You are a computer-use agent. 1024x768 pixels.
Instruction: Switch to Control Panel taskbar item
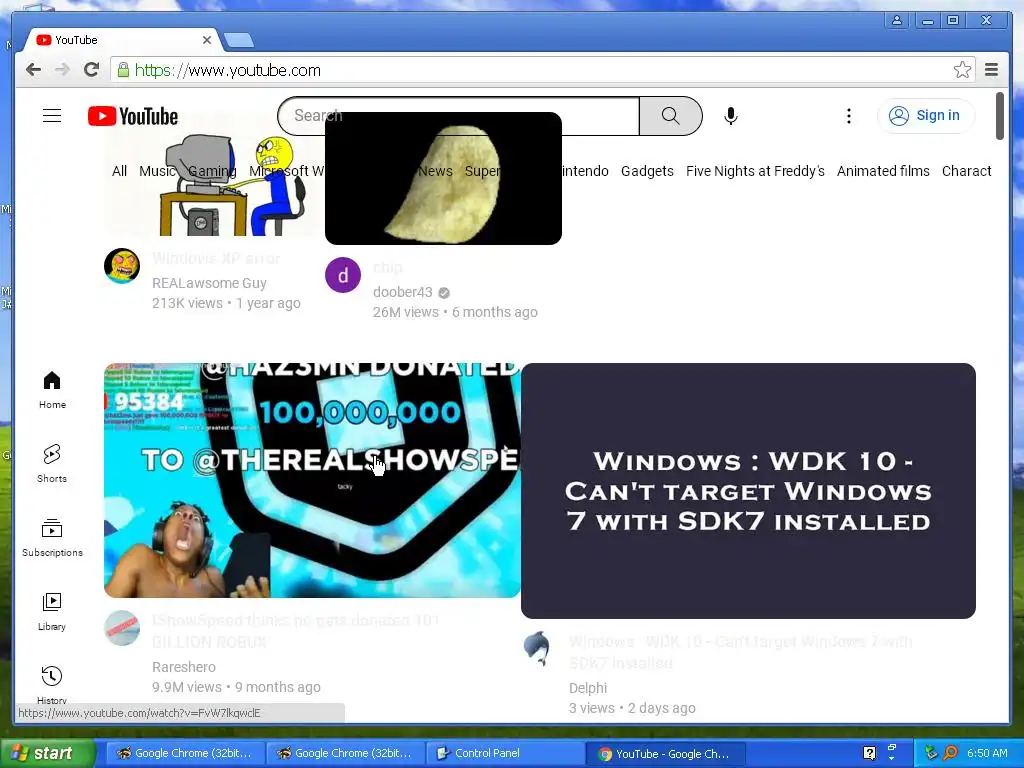(x=506, y=753)
